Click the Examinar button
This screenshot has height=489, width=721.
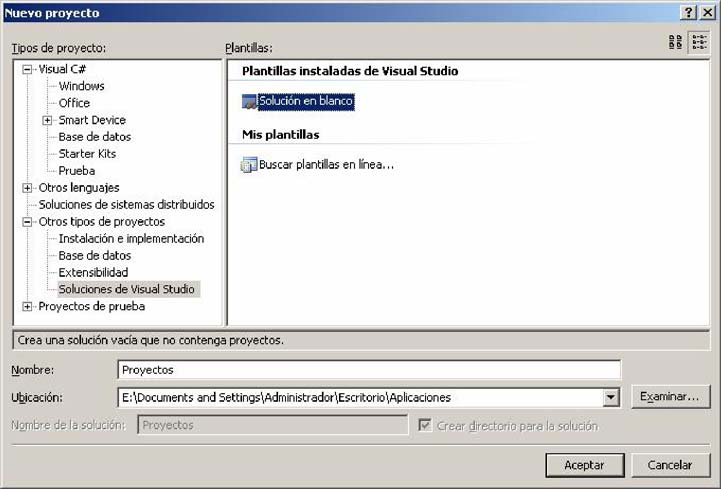670,397
